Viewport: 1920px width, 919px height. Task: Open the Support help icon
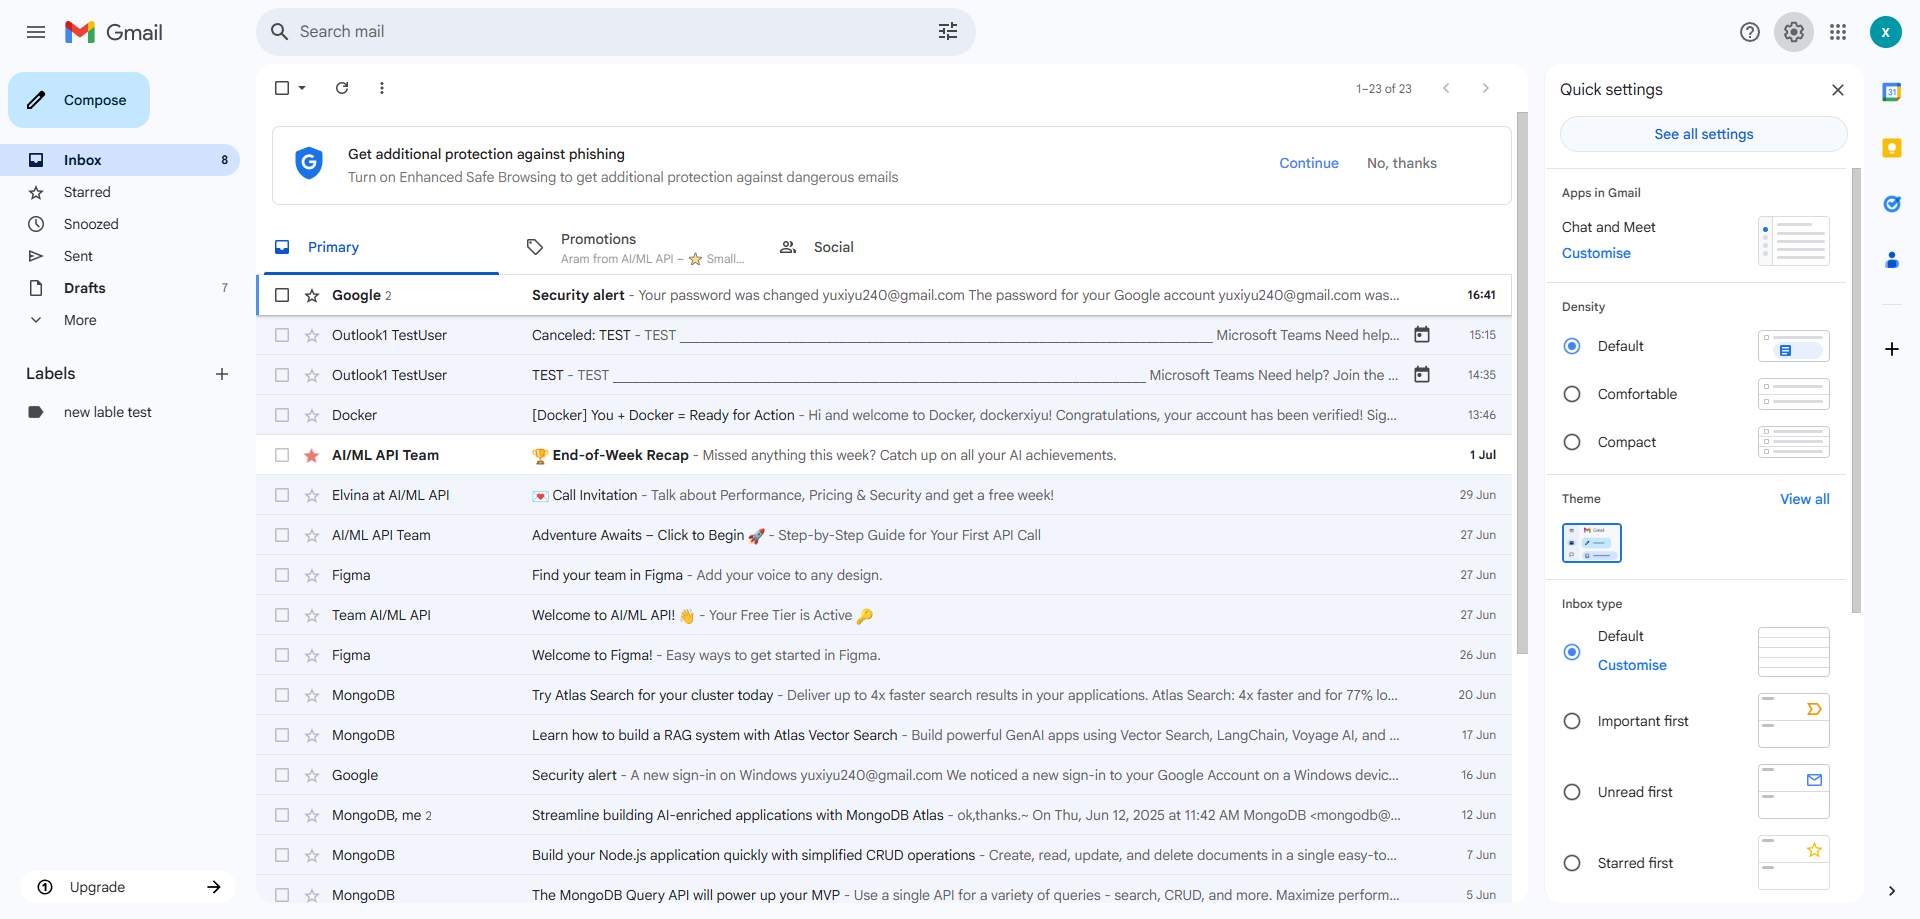coord(1750,32)
